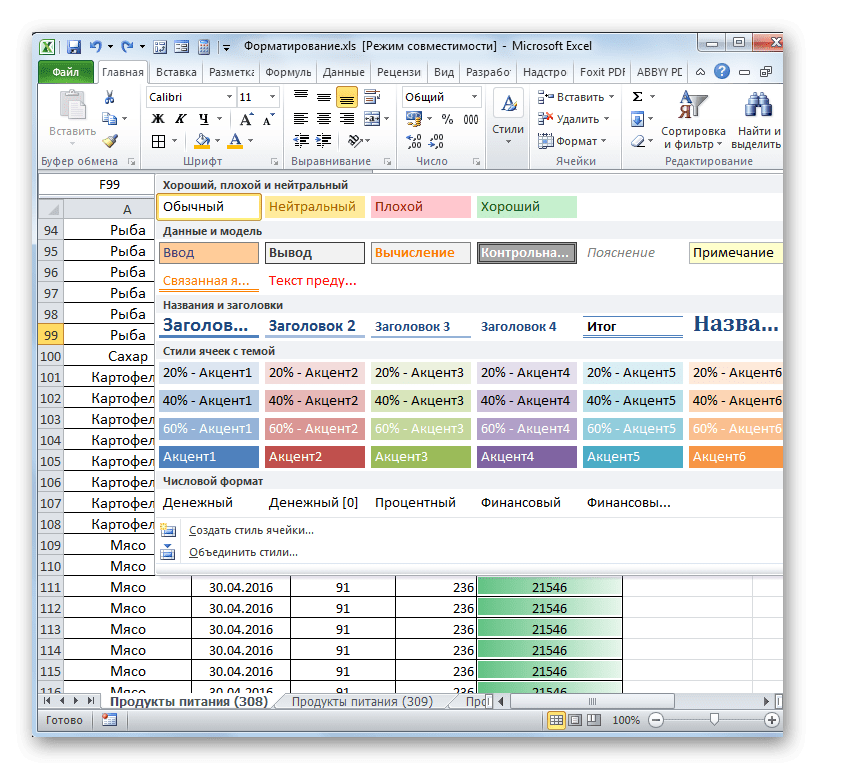Image resolution: width=844 pixels, height=769 pixels.
Task: Switch to Надстройки ribbon tab
Action: pyautogui.click(x=545, y=72)
